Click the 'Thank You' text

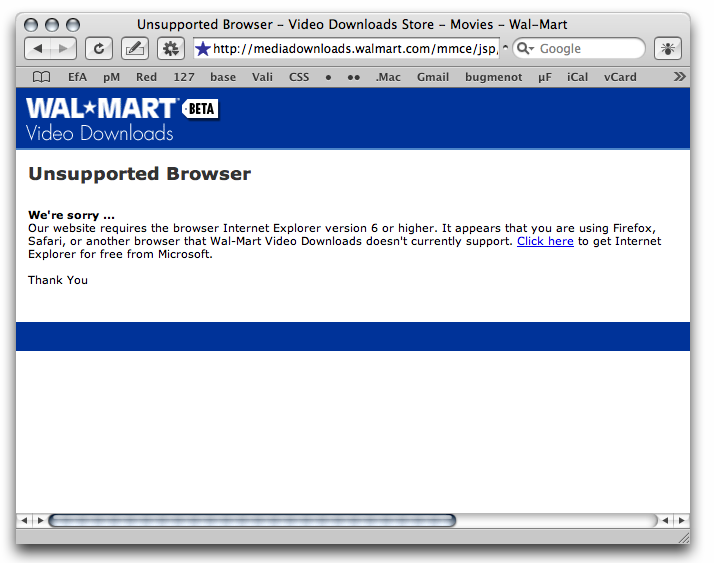[x=58, y=280]
